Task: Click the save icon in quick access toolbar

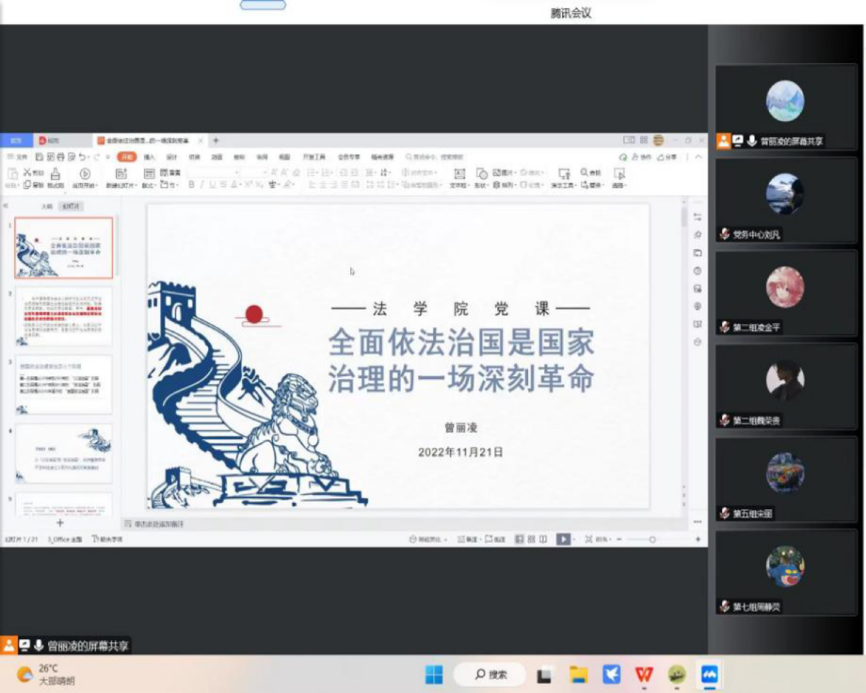Action: click(x=39, y=157)
